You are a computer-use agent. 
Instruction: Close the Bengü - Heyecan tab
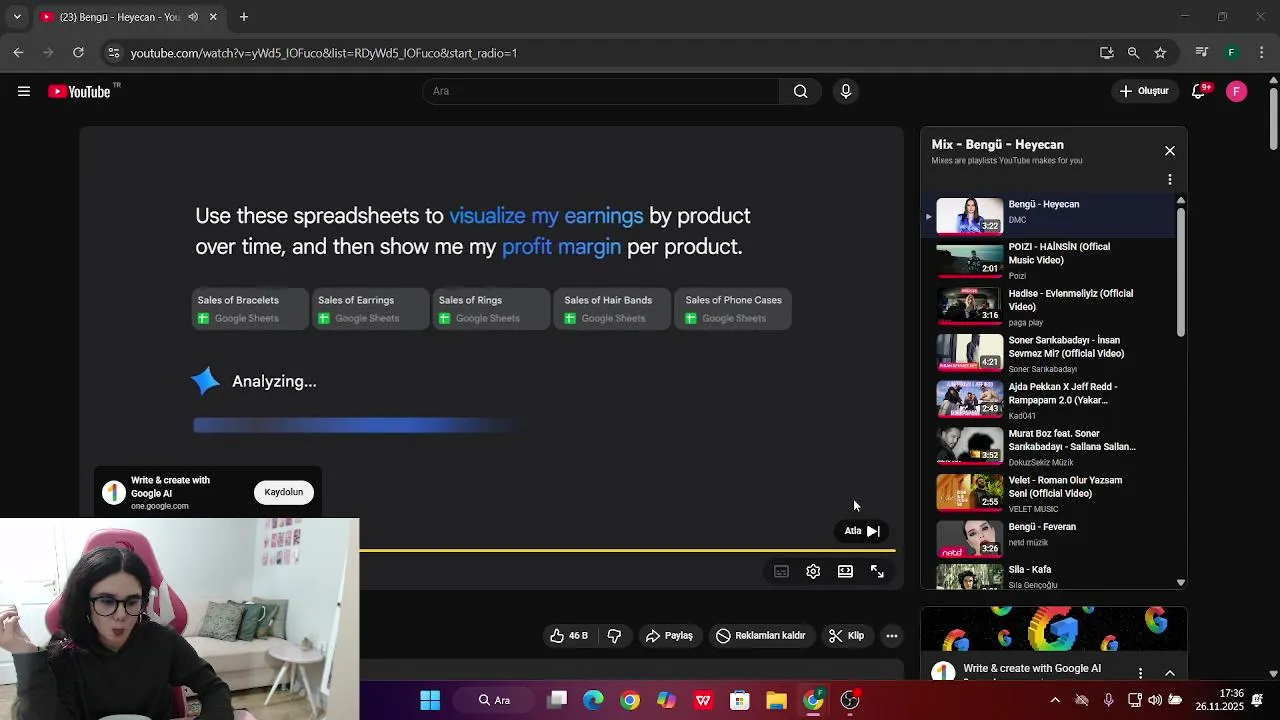(x=213, y=17)
